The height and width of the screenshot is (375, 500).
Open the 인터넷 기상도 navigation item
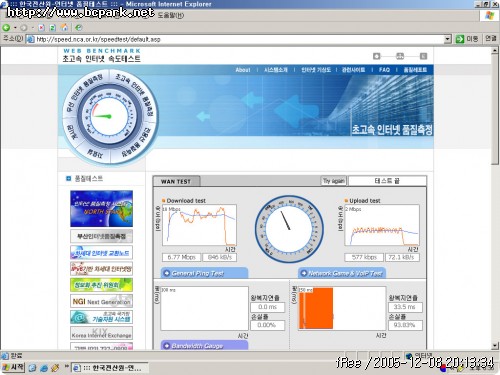(x=316, y=70)
